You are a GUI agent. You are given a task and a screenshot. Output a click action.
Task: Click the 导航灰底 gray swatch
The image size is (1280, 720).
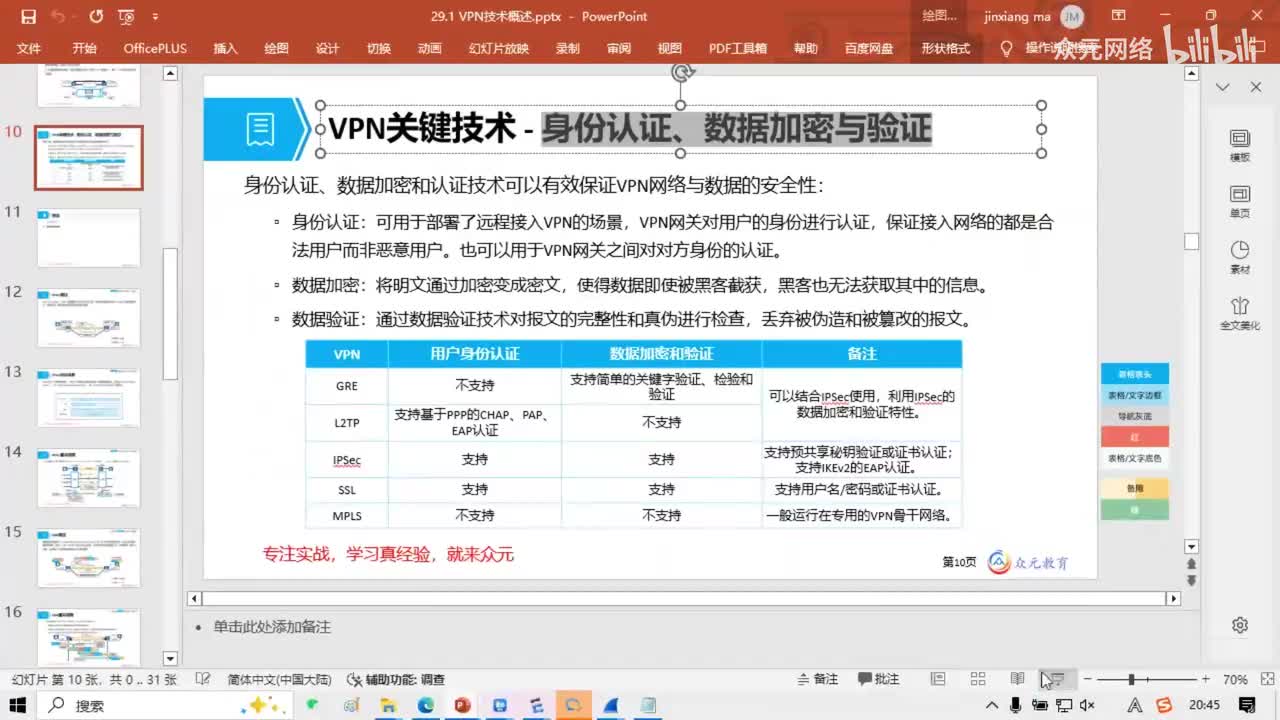tap(1134, 416)
